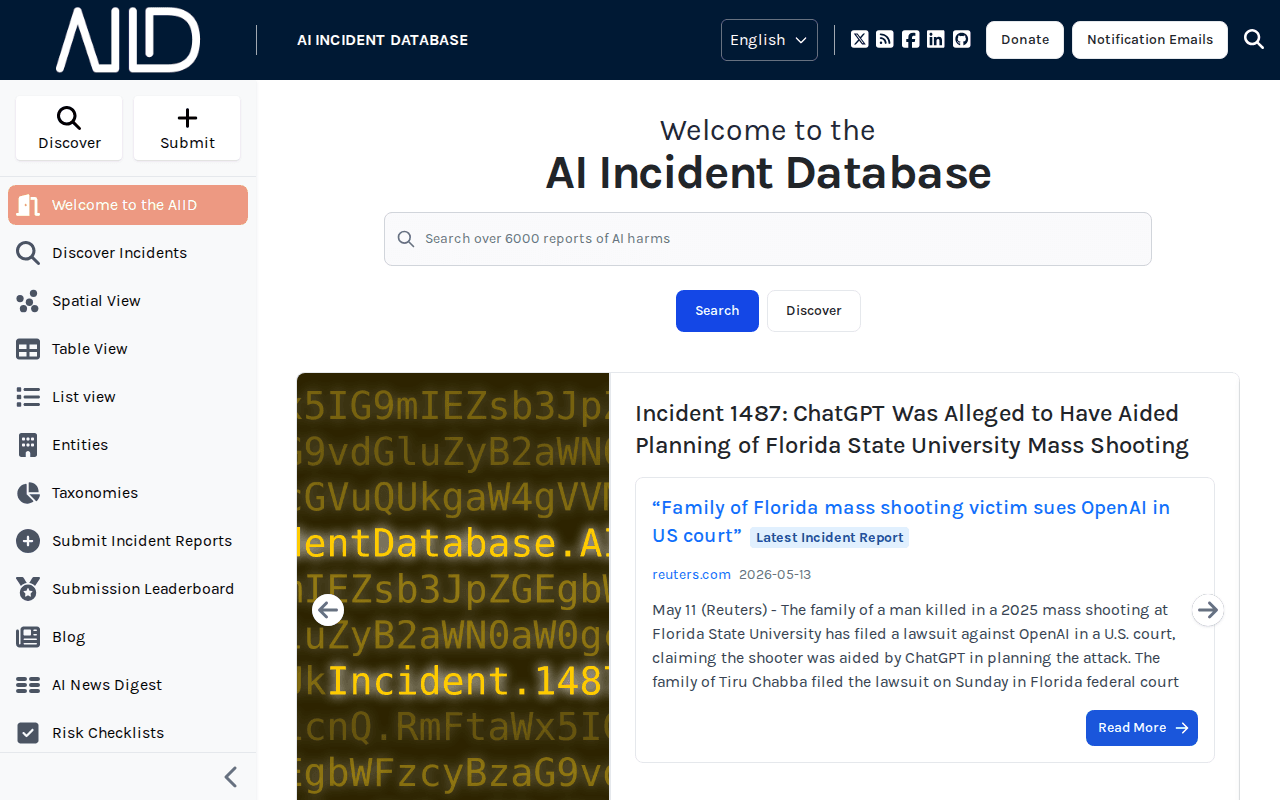Screen dimensions: 1280x800
Task: Click the Submit plus tile in sidebar
Action: [x=187, y=128]
